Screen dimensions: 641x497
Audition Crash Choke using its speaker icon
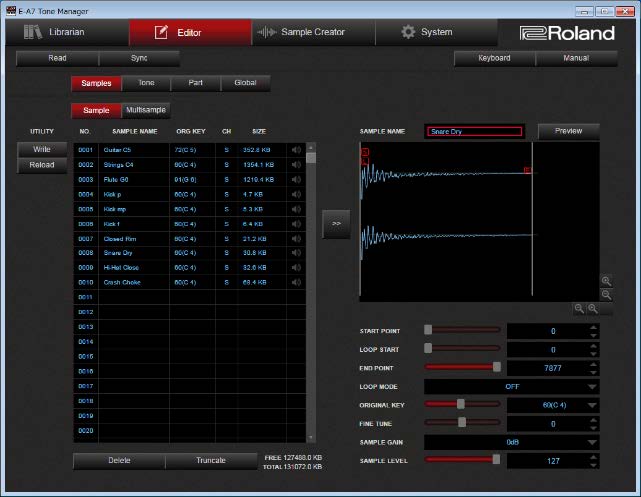tap(295, 283)
